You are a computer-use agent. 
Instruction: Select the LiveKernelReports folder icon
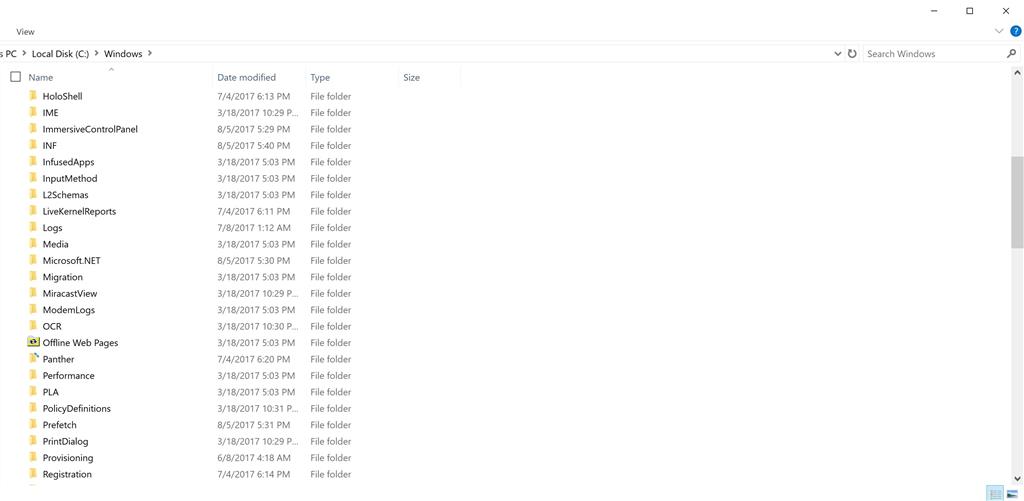[x=33, y=211]
